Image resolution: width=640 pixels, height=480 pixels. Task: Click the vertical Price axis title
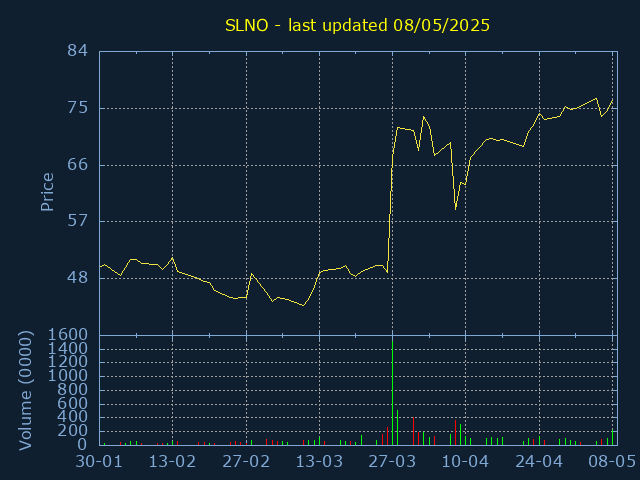pos(47,192)
